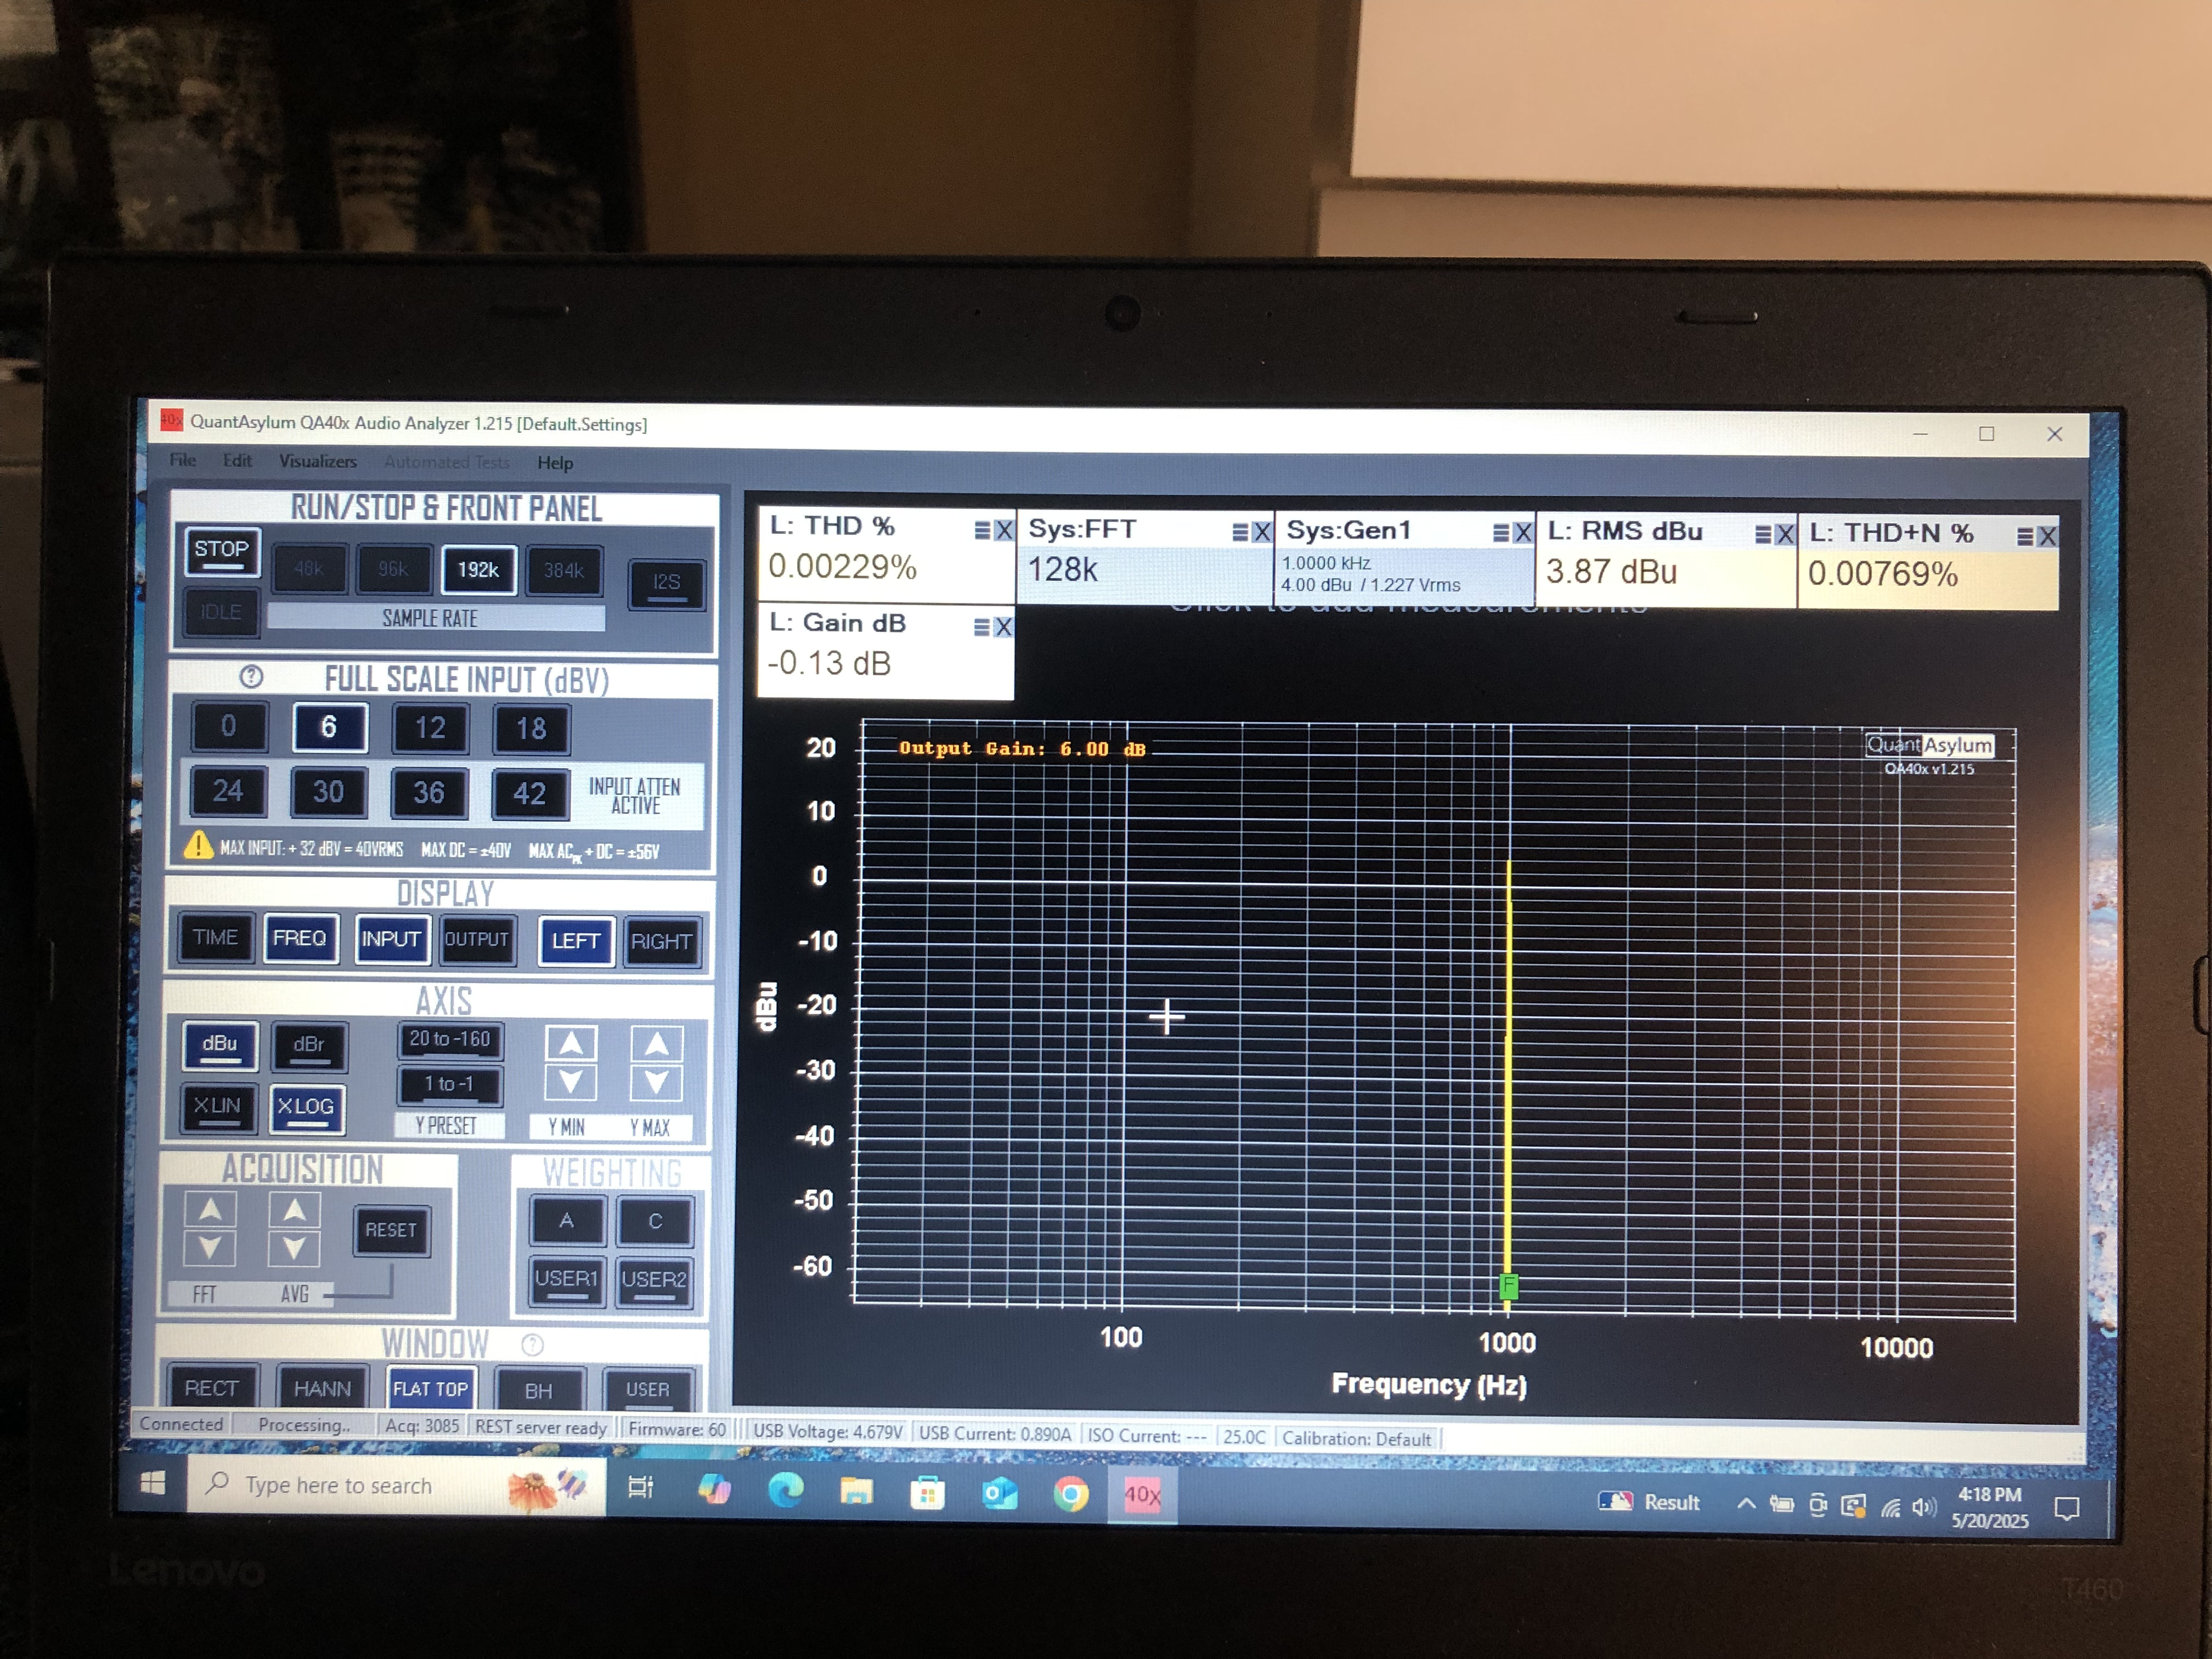Switch to X LIN axis
Screen dimensions: 2212x1659
click(218, 1108)
